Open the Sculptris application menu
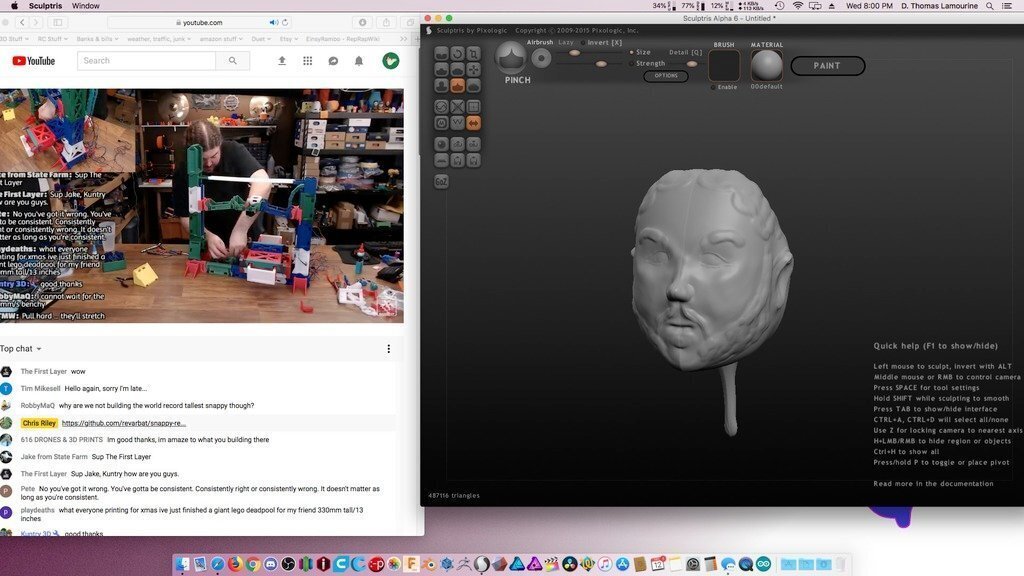 tap(45, 6)
